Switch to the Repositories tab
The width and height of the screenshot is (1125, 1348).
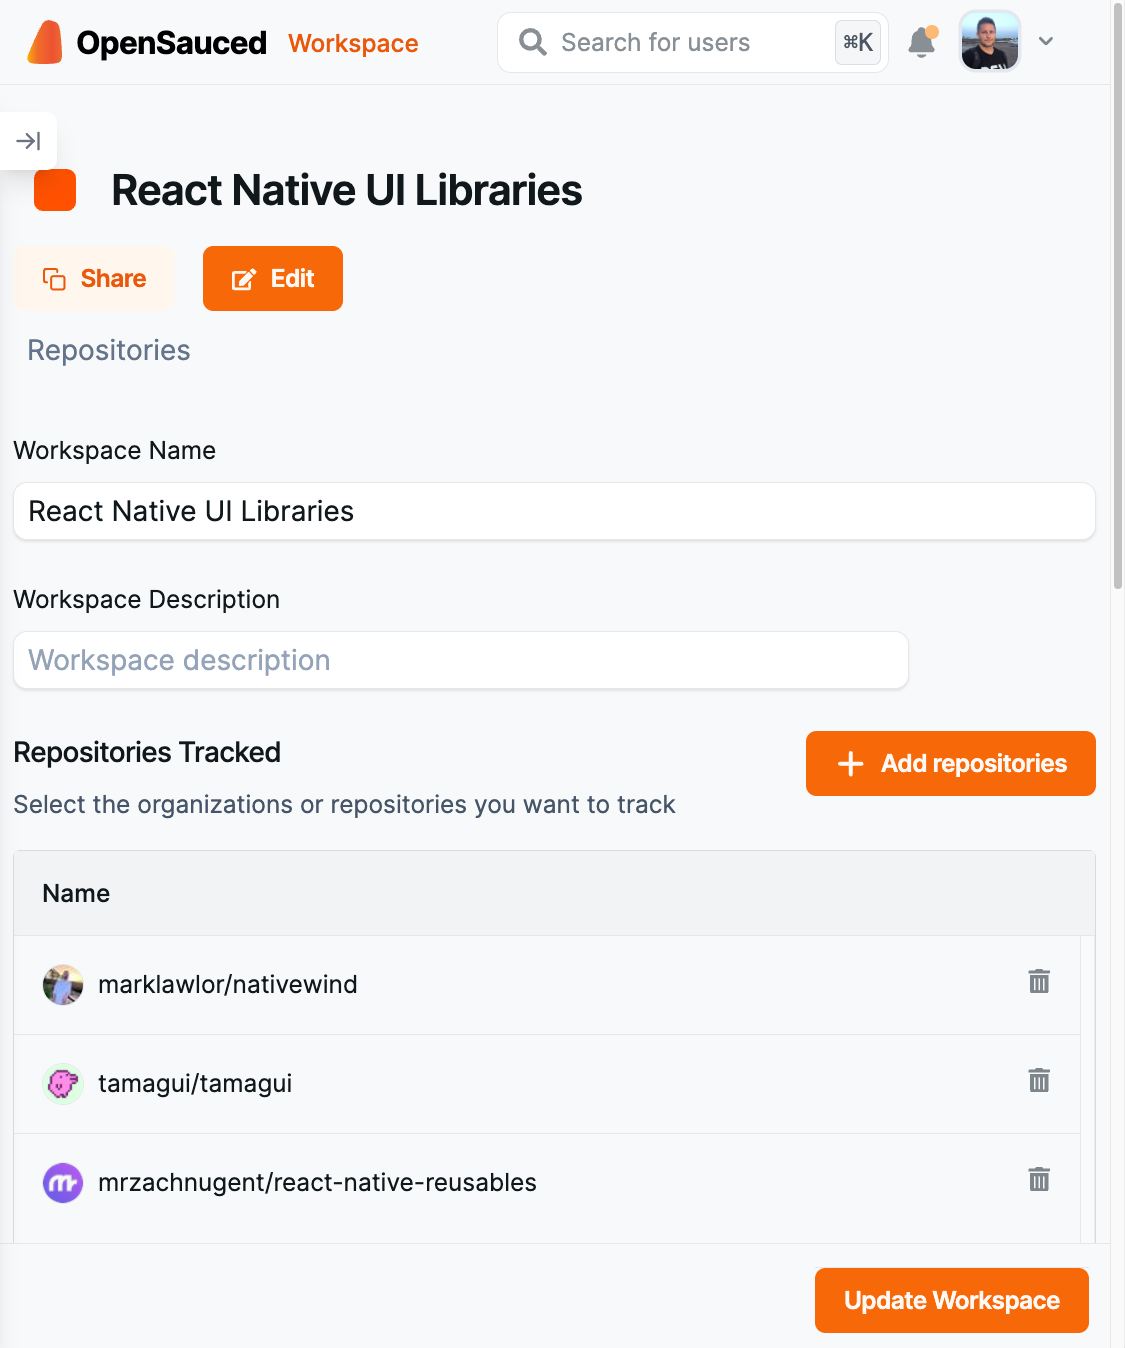108,350
